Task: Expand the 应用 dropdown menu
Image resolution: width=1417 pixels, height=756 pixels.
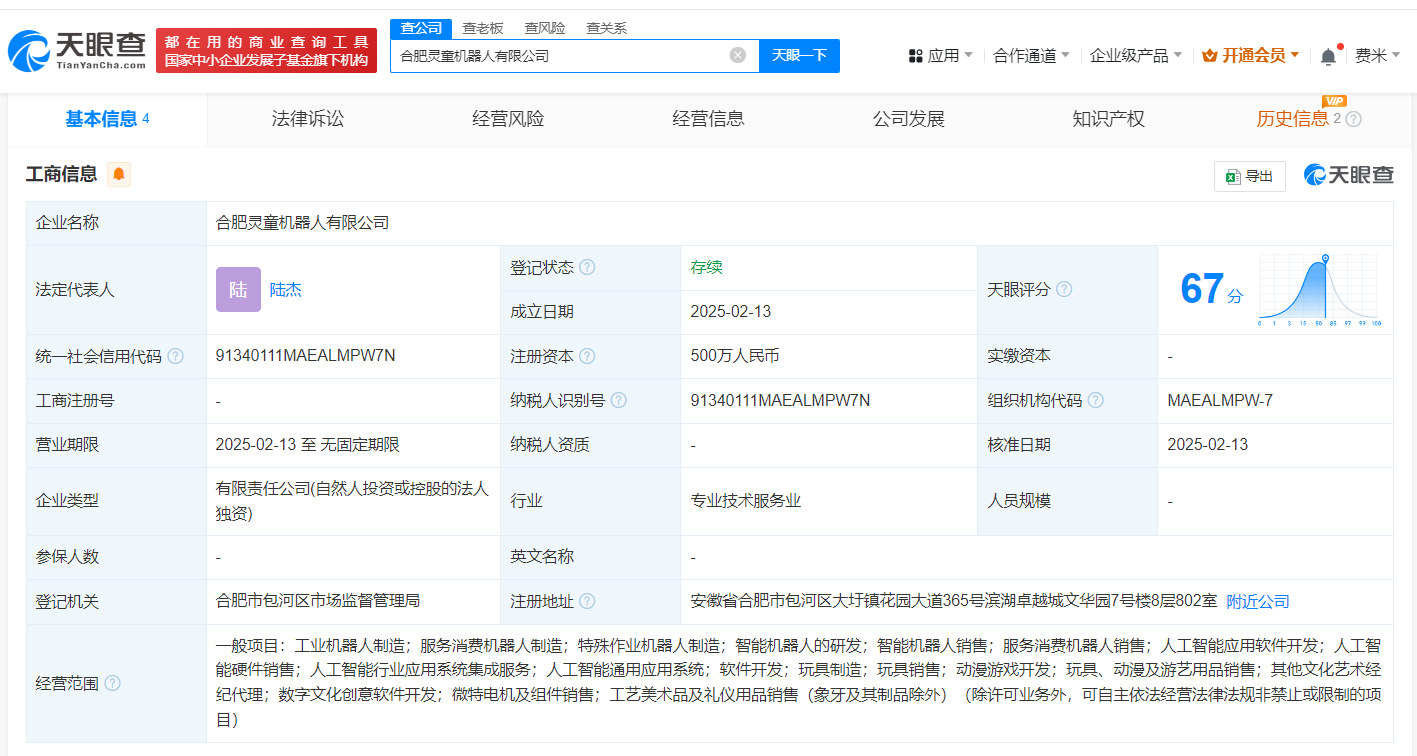Action: click(941, 56)
